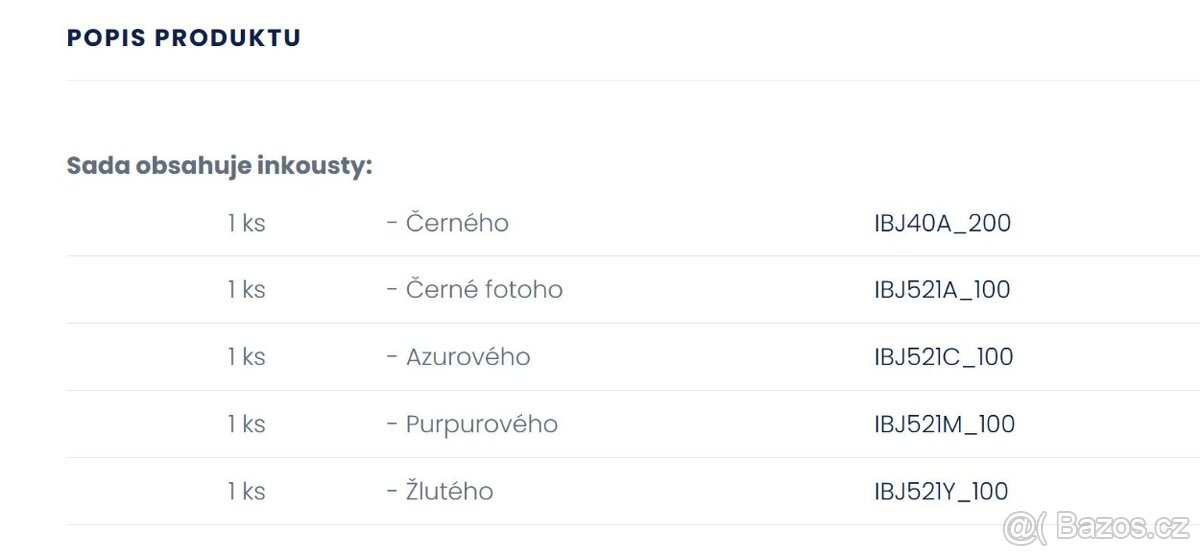
Task: Click the "Sada obsahuje inkousty:" text
Action: (x=219, y=166)
